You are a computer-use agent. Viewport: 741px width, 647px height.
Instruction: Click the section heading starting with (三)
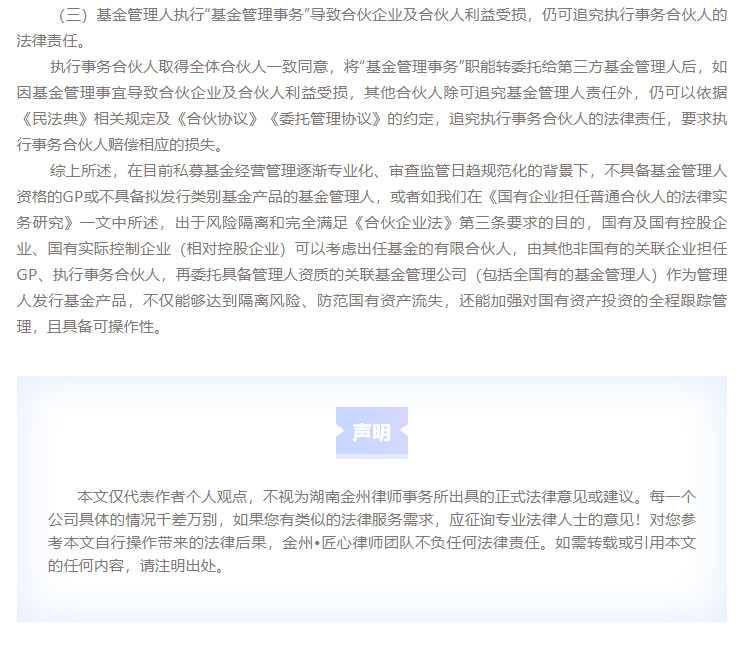[x=370, y=16]
